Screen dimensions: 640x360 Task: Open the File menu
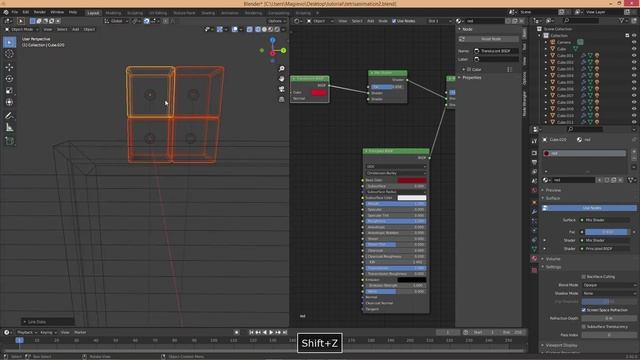[15, 12]
